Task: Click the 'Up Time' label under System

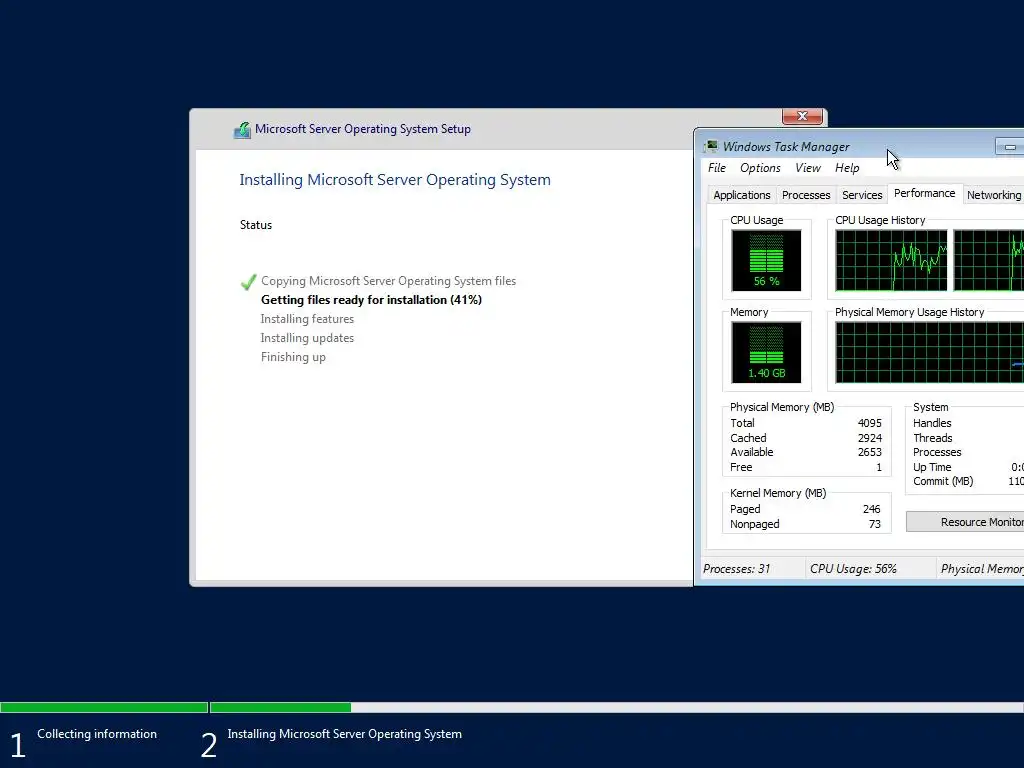Action: [932, 468]
